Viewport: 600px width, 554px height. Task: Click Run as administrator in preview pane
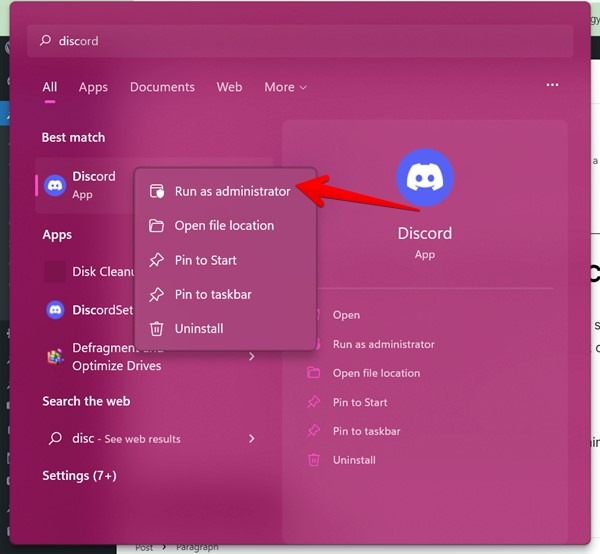point(383,344)
